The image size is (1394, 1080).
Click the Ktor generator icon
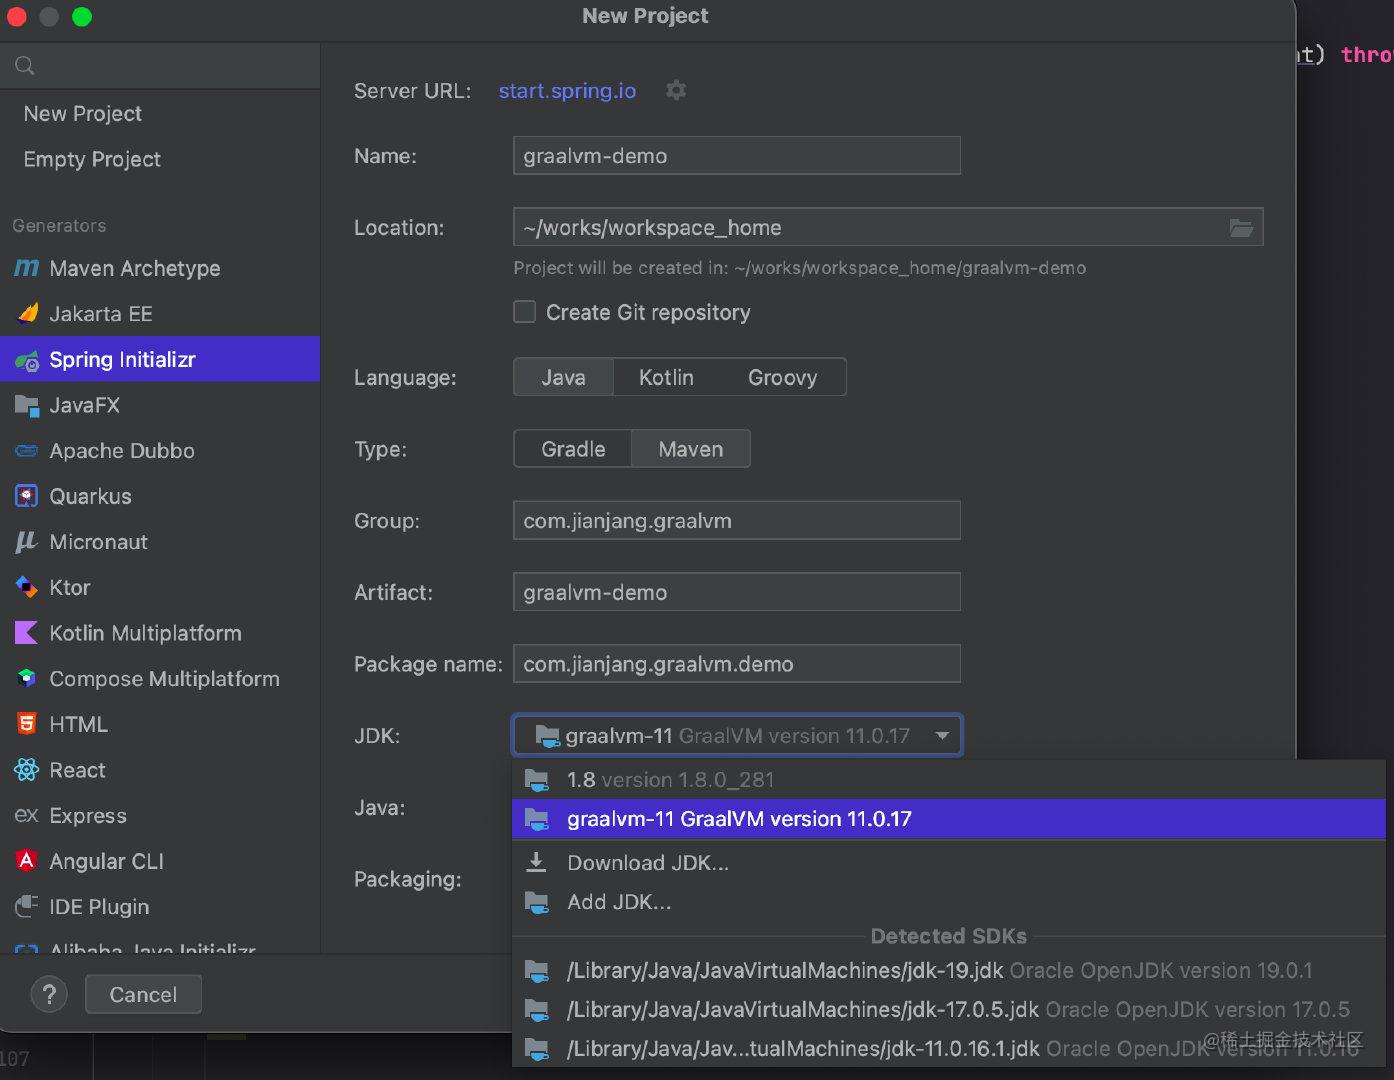click(27, 587)
